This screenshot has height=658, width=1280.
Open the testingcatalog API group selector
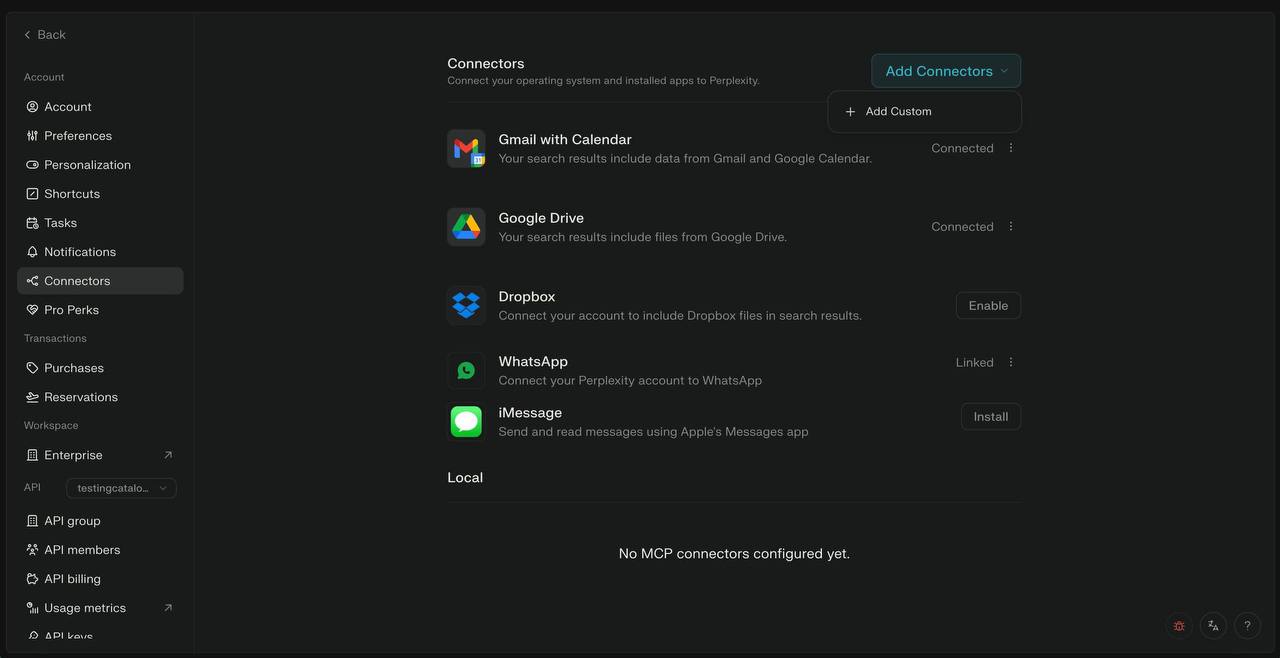tap(121, 488)
